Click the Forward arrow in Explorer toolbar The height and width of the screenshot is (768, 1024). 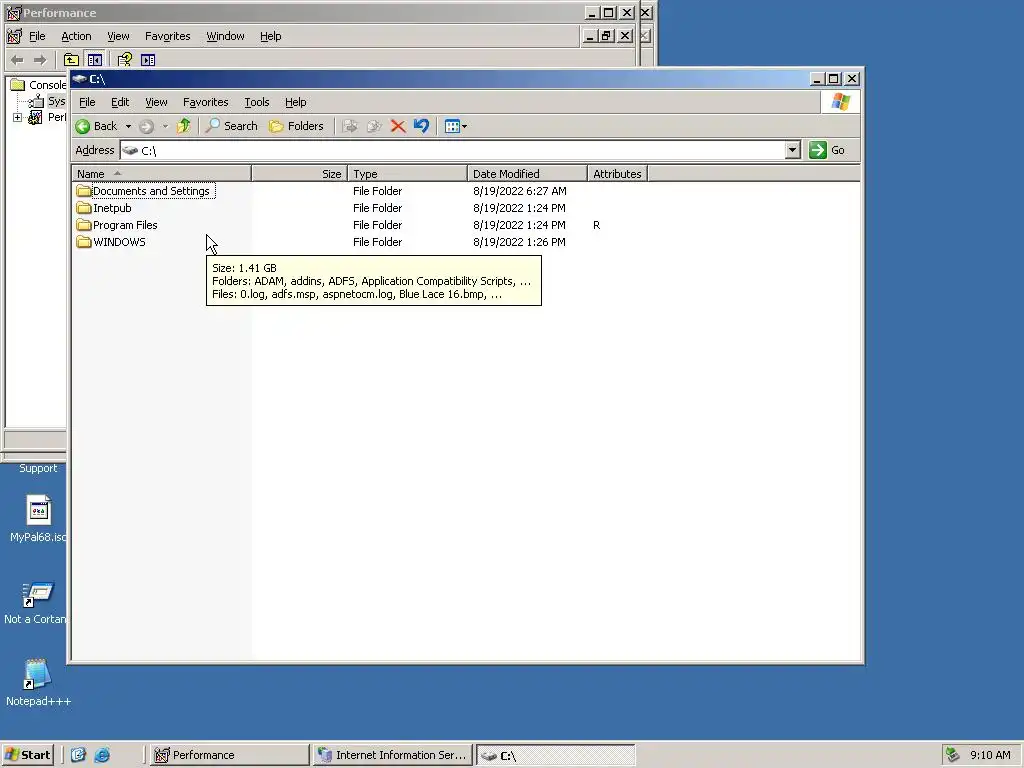tap(146, 126)
